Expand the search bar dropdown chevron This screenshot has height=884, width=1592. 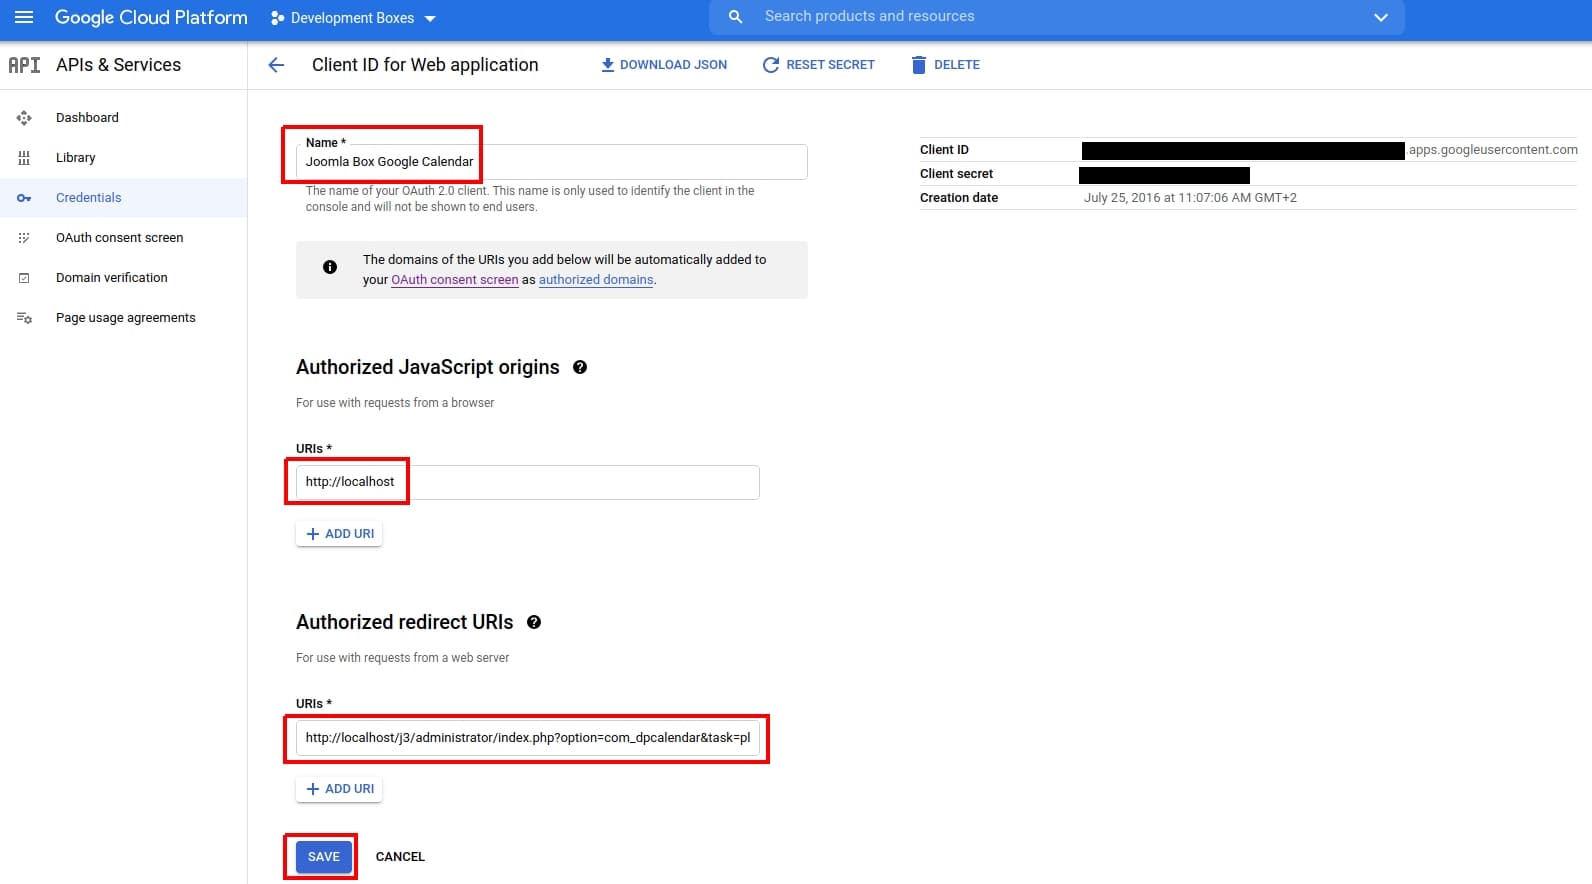click(x=1381, y=17)
